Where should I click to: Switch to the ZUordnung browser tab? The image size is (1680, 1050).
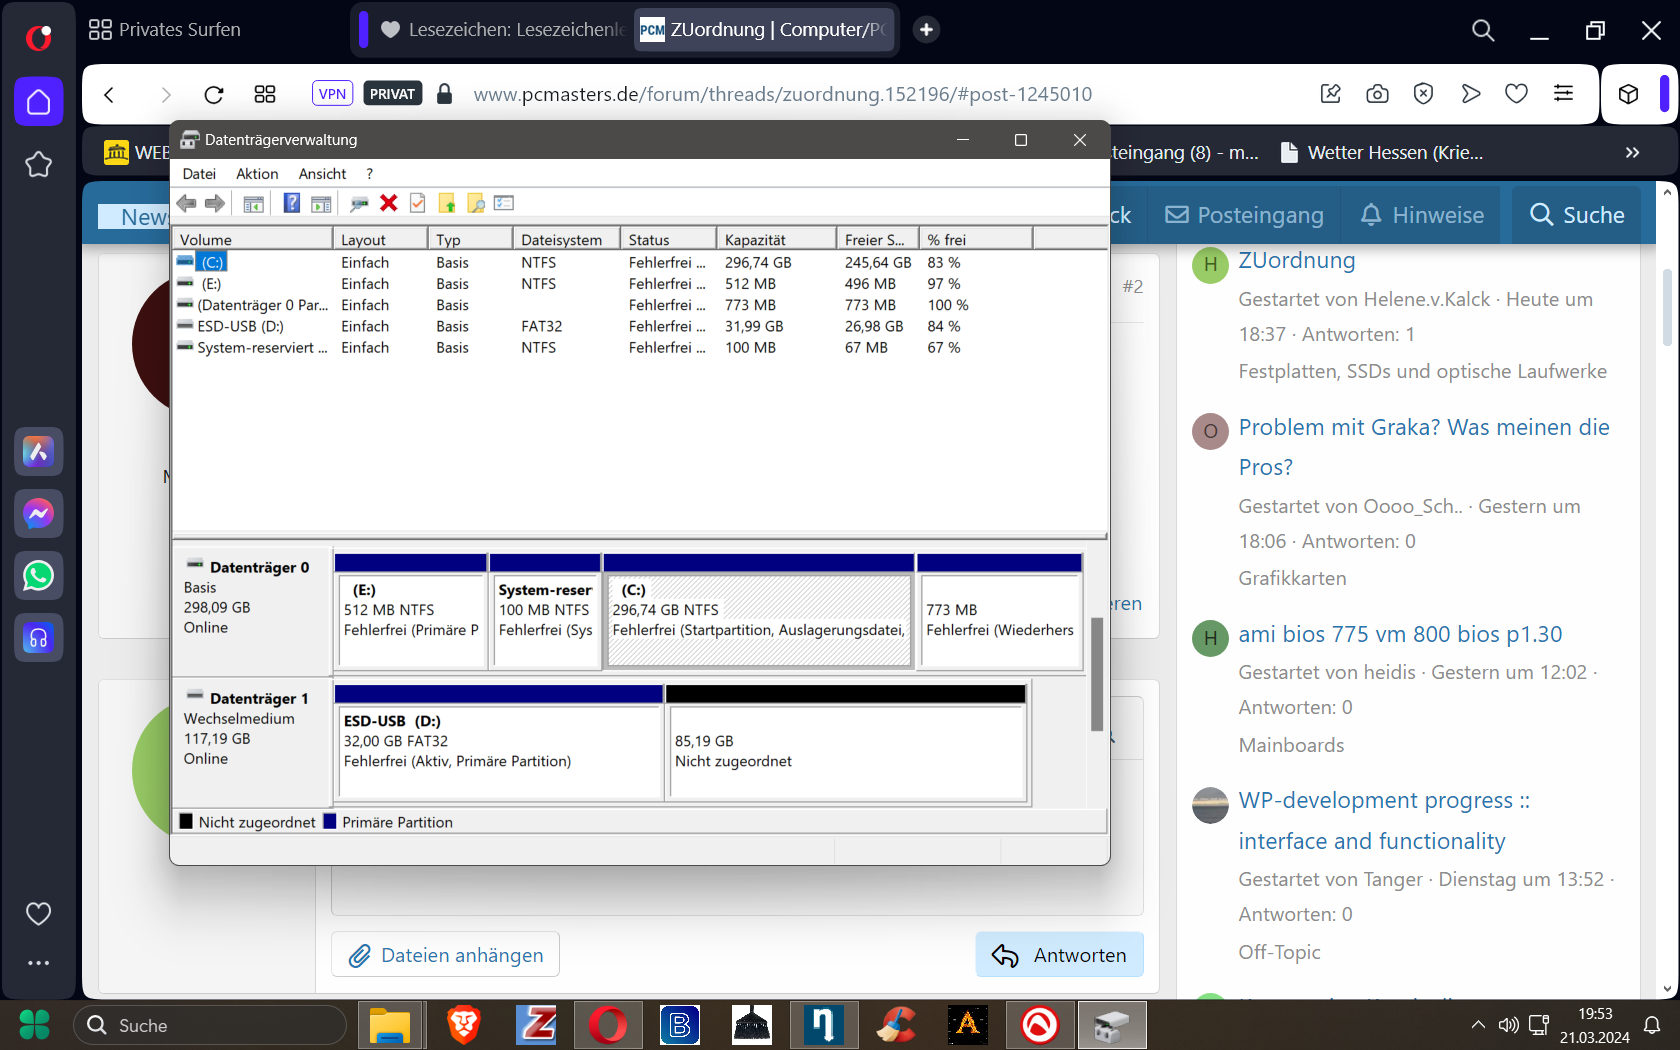[x=765, y=30]
